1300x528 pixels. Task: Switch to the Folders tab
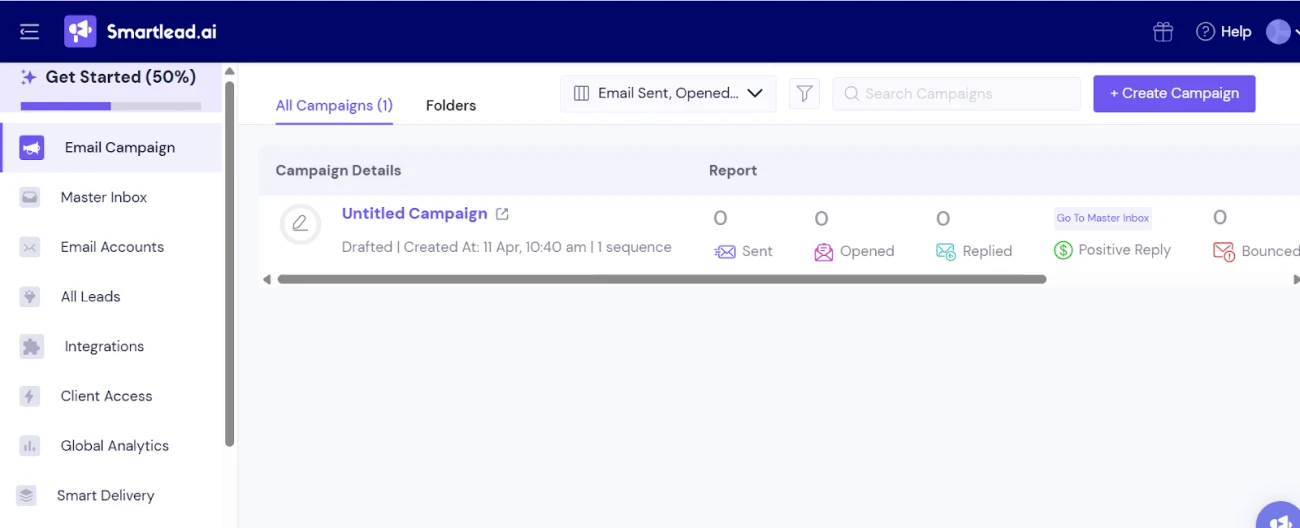(x=451, y=105)
